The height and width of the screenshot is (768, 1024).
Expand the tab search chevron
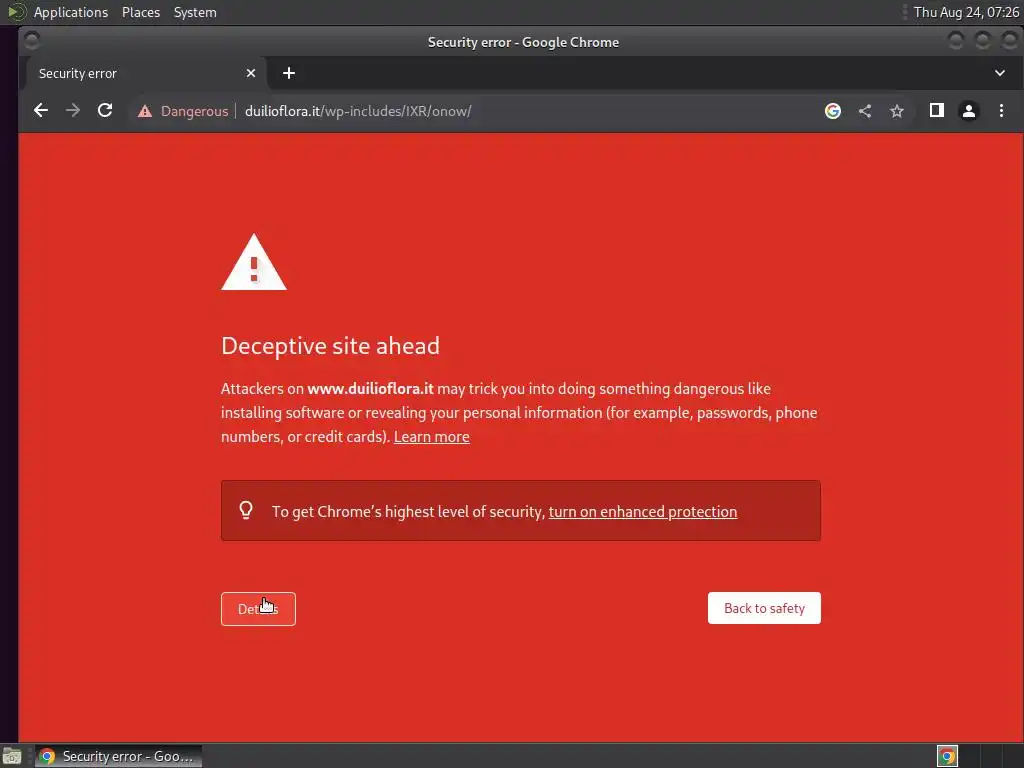coord(1000,73)
